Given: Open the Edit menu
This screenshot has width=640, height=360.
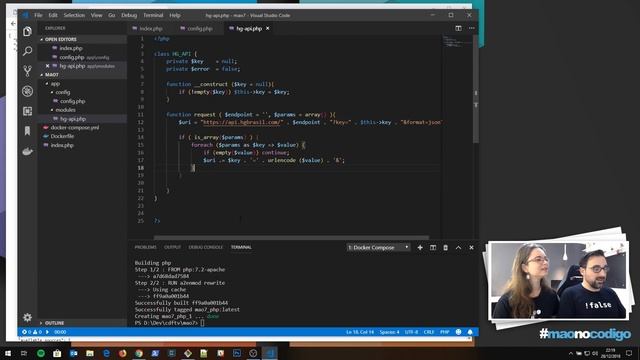Looking at the screenshot, I should pos(53,15).
